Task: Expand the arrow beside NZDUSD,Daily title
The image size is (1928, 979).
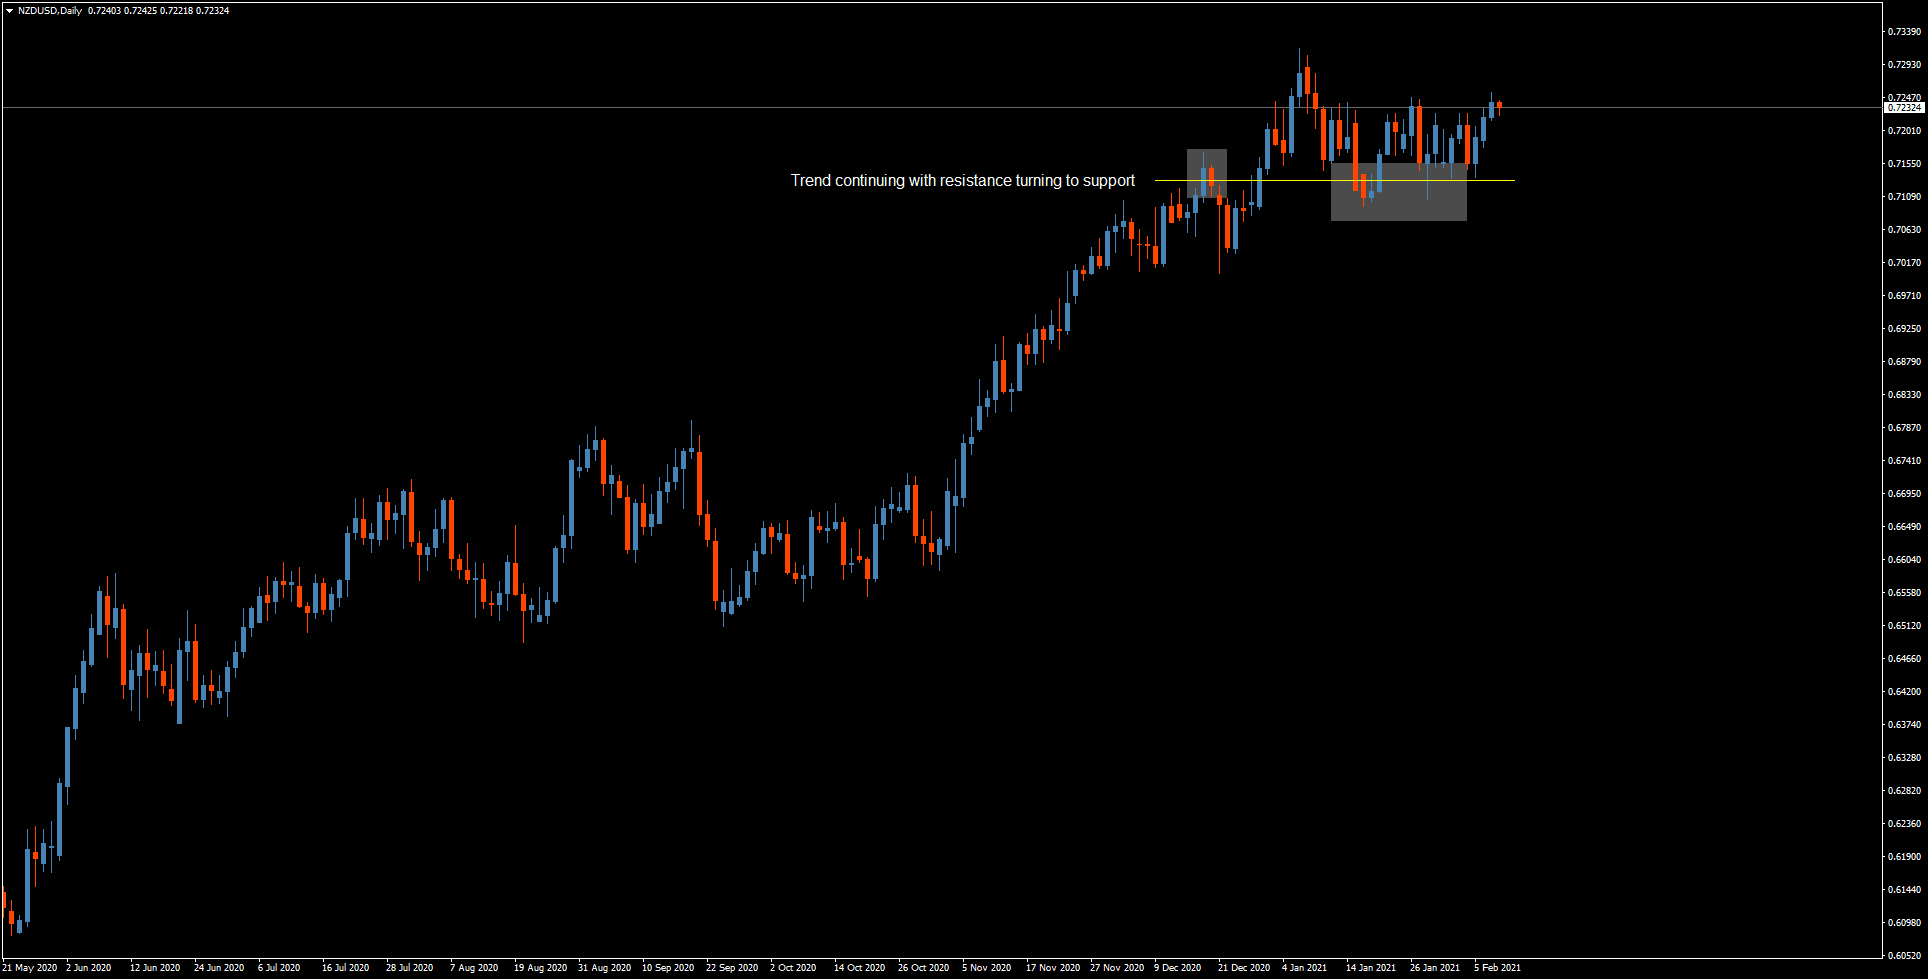Action: tap(10, 10)
